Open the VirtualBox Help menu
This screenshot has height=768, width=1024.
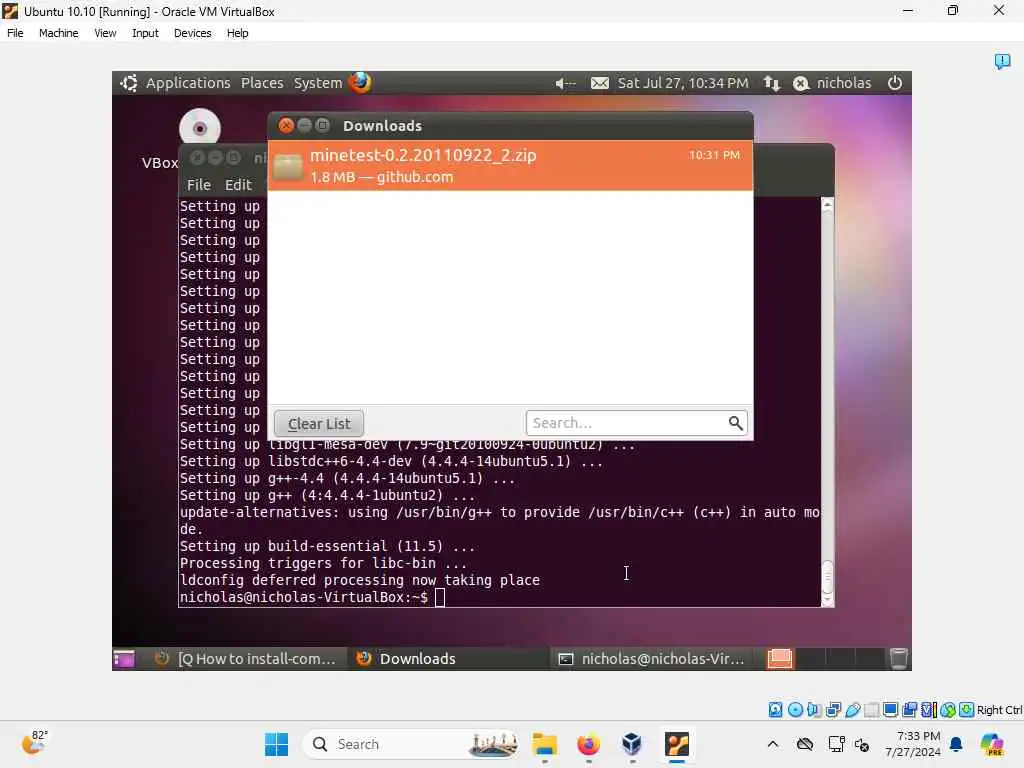click(237, 33)
